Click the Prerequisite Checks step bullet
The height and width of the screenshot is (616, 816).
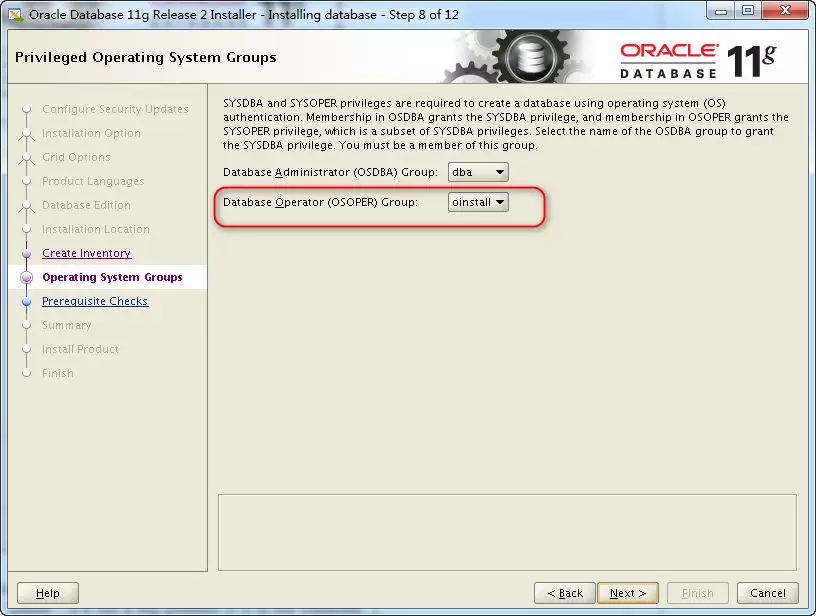27,301
